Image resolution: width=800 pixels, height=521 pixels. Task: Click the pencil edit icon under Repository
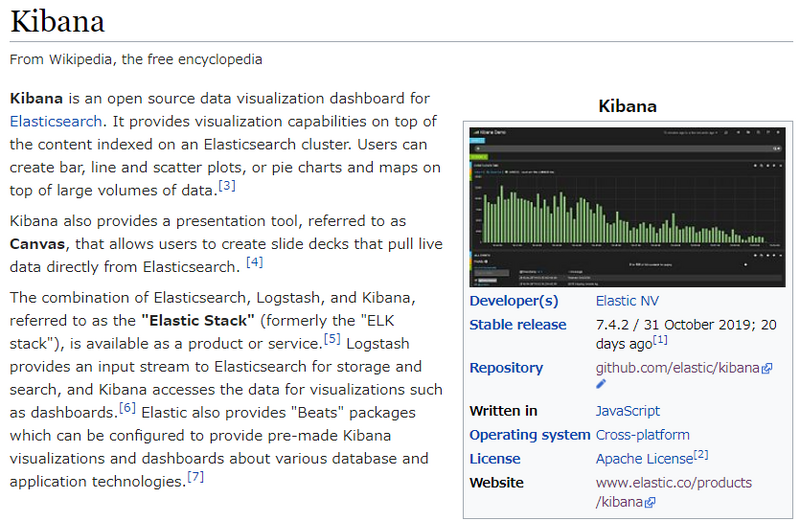(x=601, y=384)
